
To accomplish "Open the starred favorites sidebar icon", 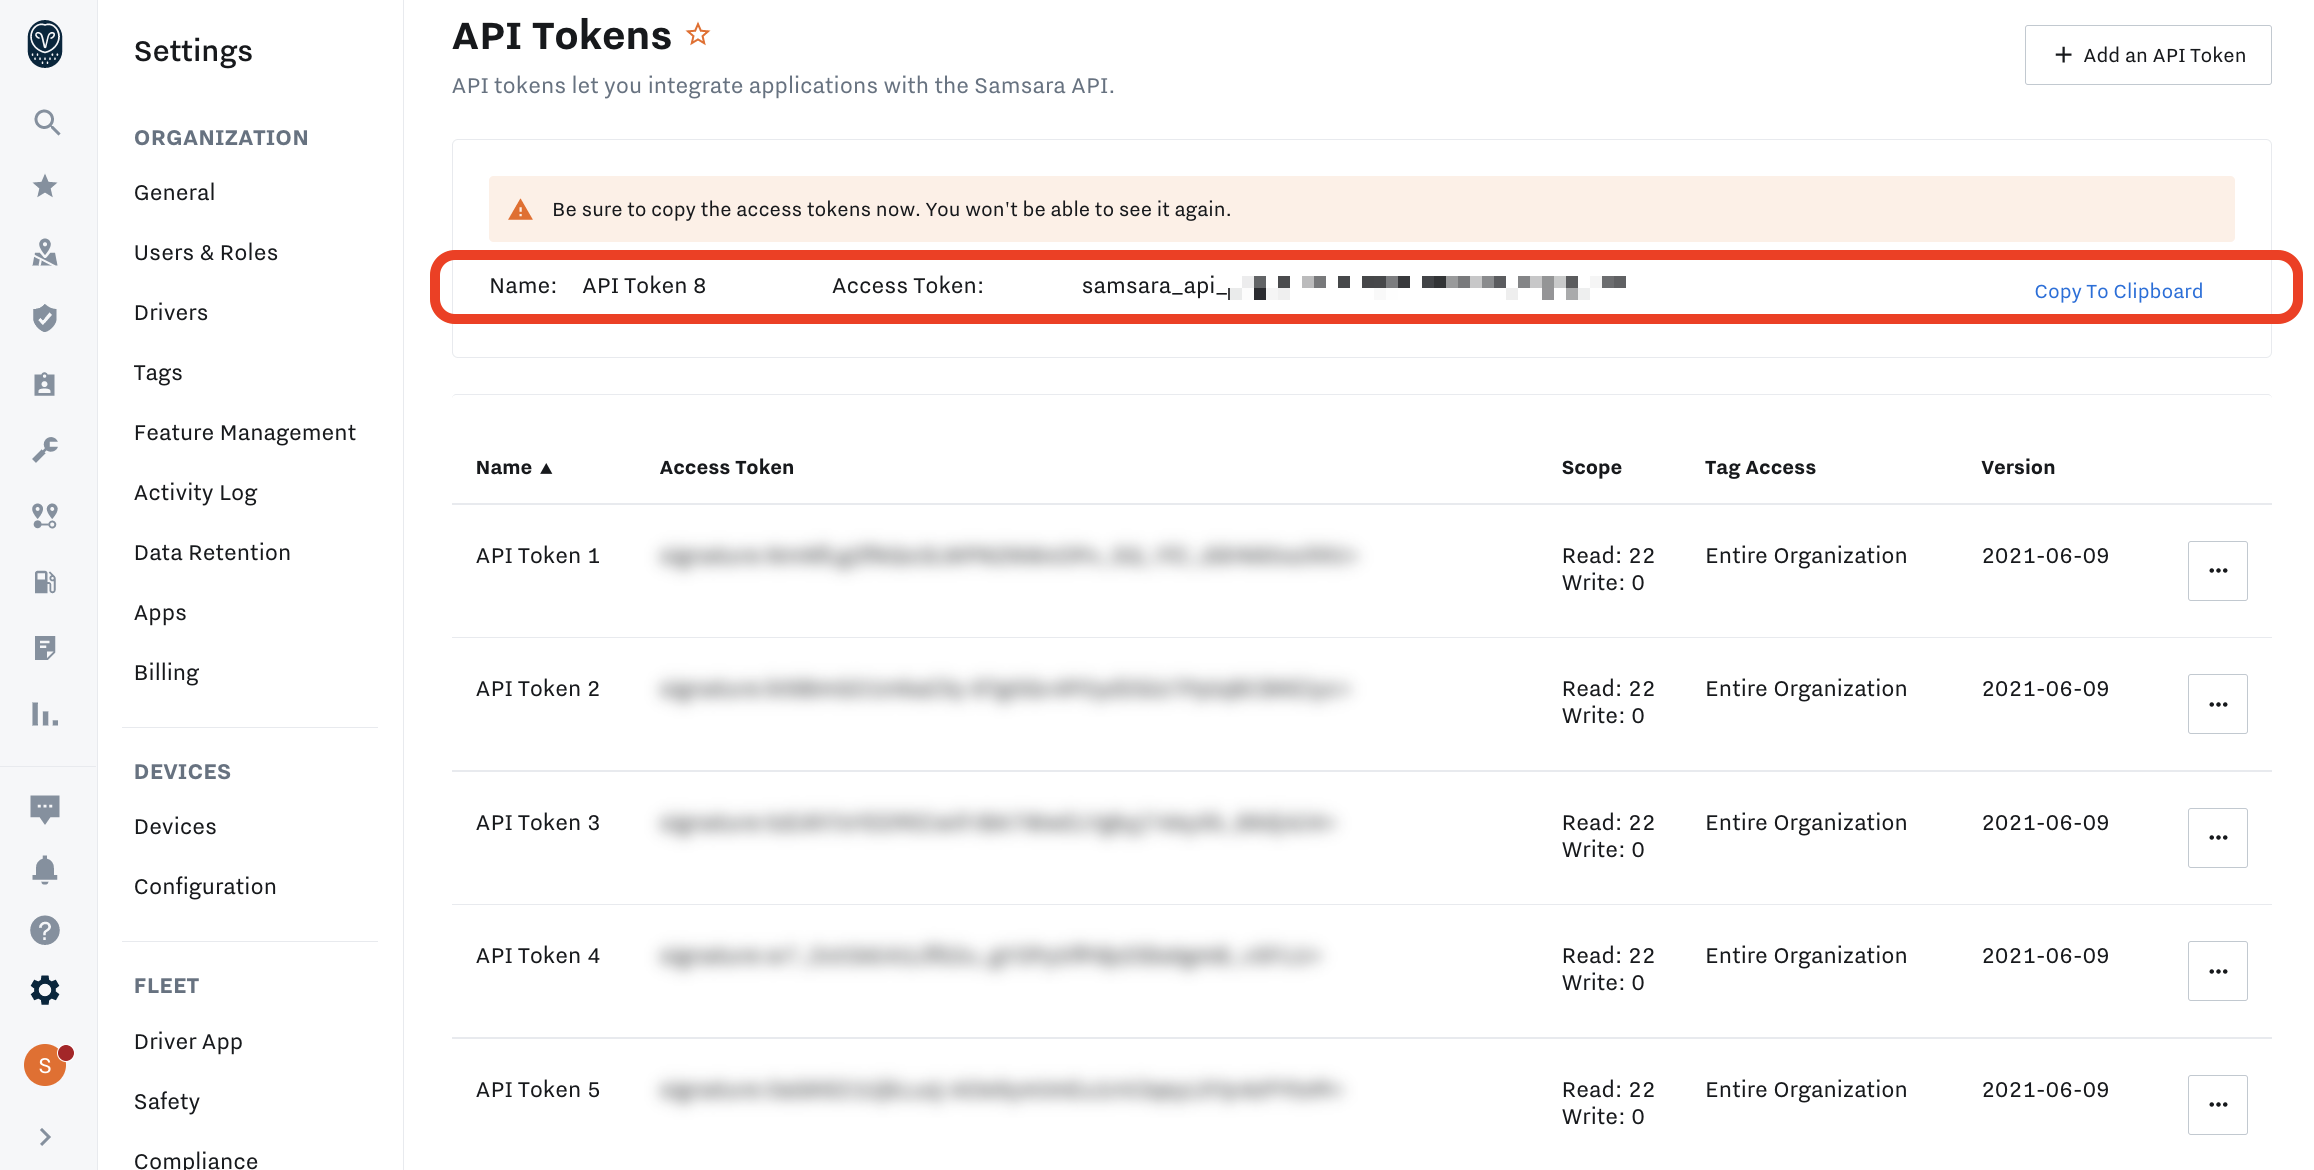I will click(x=46, y=186).
